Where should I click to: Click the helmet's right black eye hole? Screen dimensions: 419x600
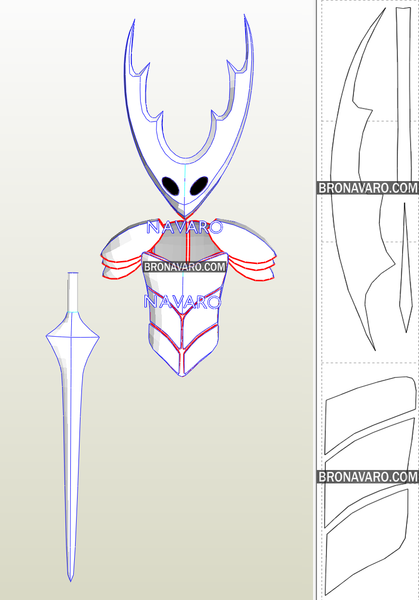point(199,186)
